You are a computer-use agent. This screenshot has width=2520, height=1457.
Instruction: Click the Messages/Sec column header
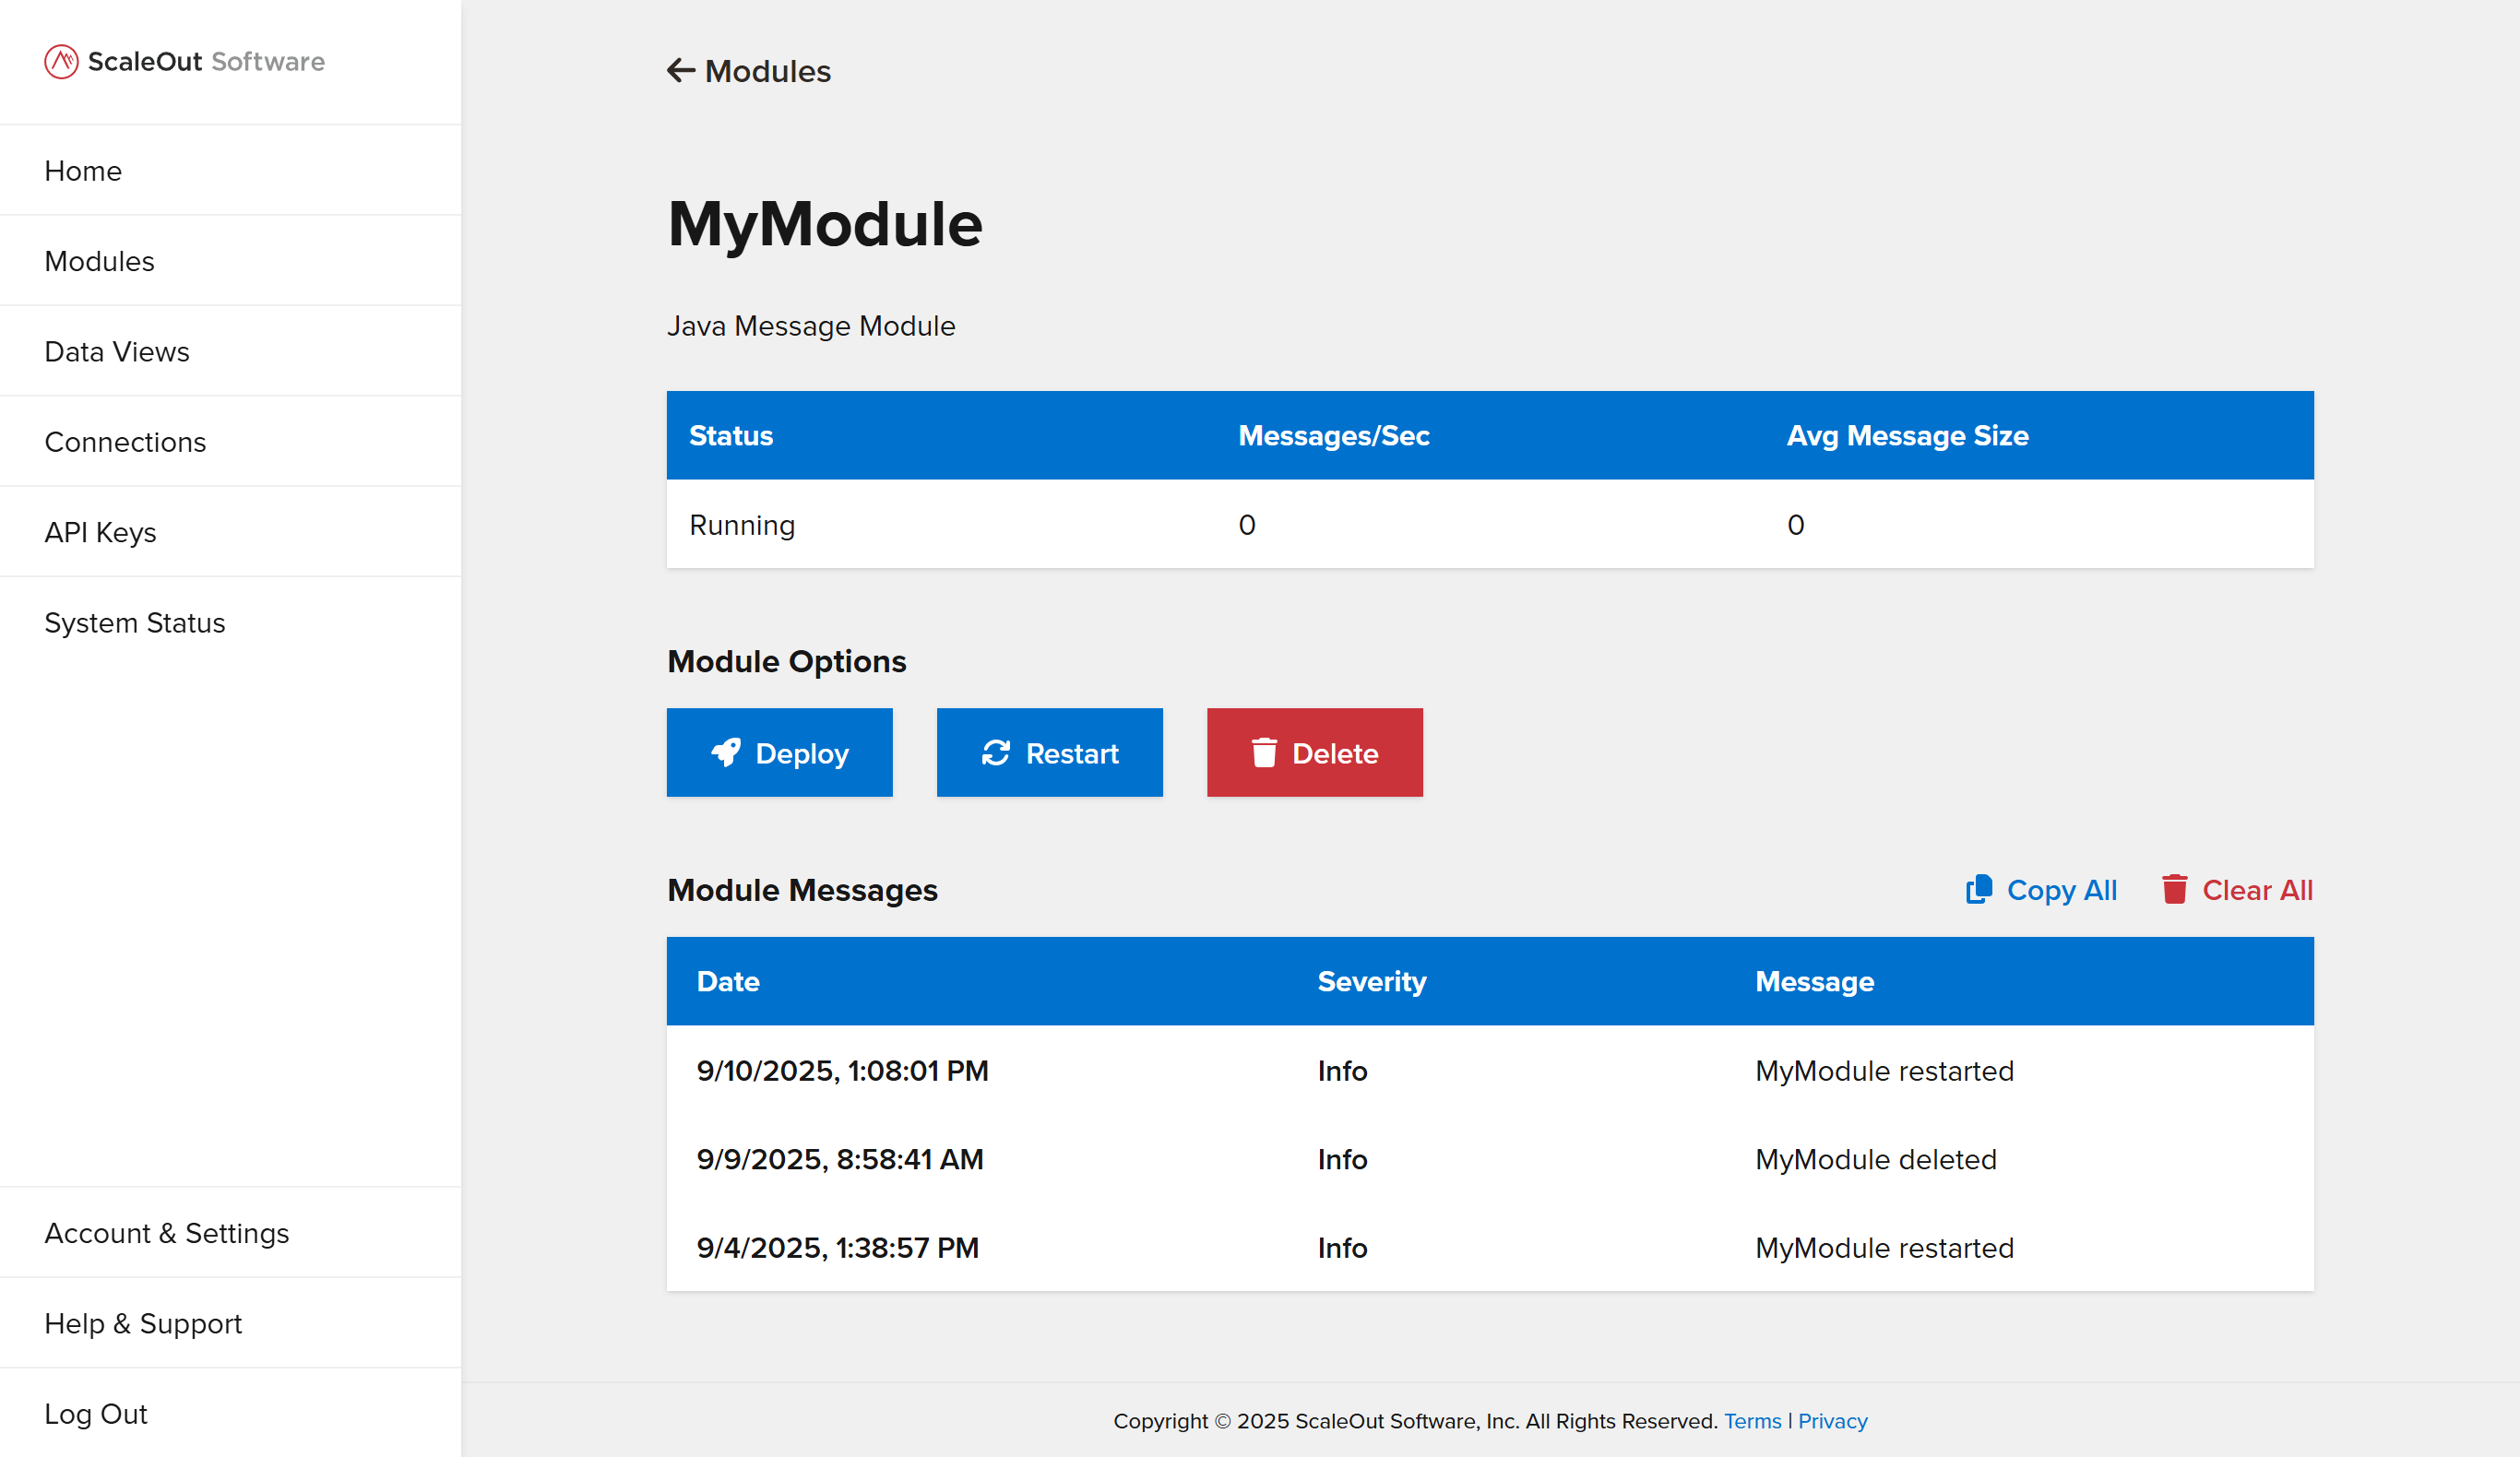point(1333,436)
